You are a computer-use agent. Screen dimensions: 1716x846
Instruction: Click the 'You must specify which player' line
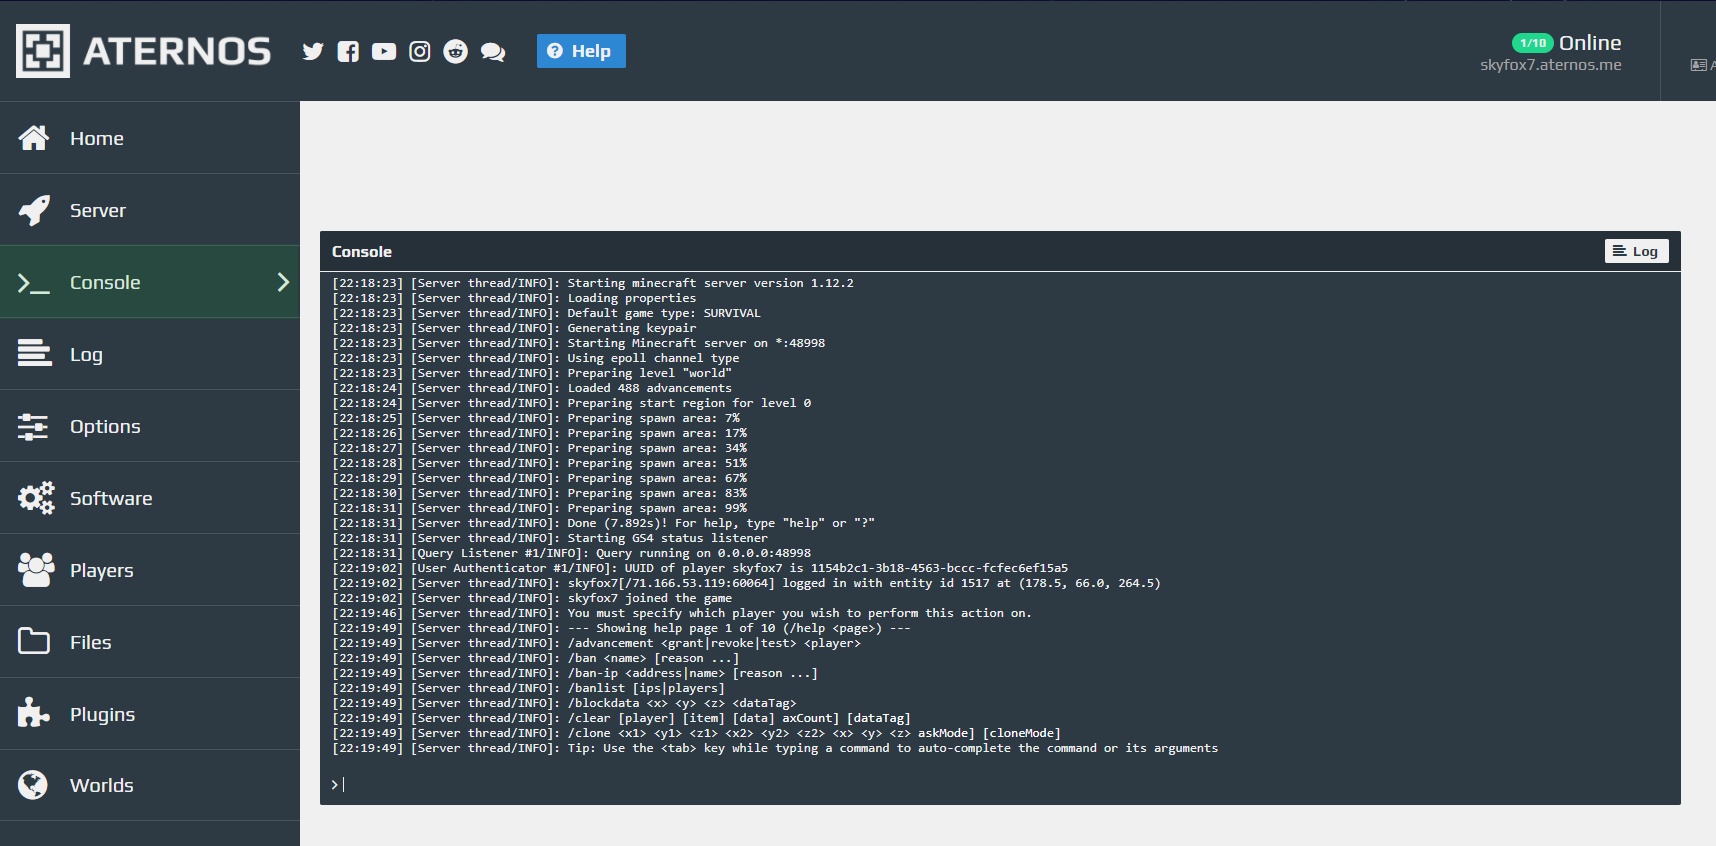(x=682, y=613)
